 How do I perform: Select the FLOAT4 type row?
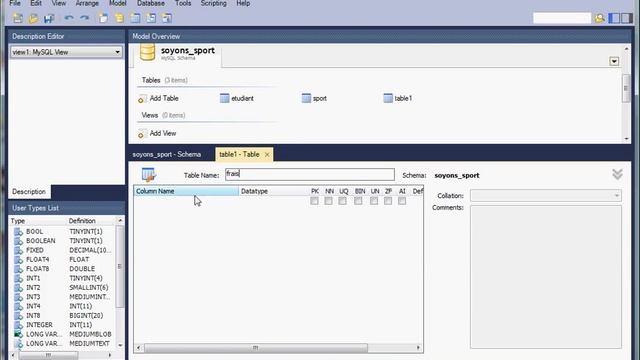(x=63, y=260)
